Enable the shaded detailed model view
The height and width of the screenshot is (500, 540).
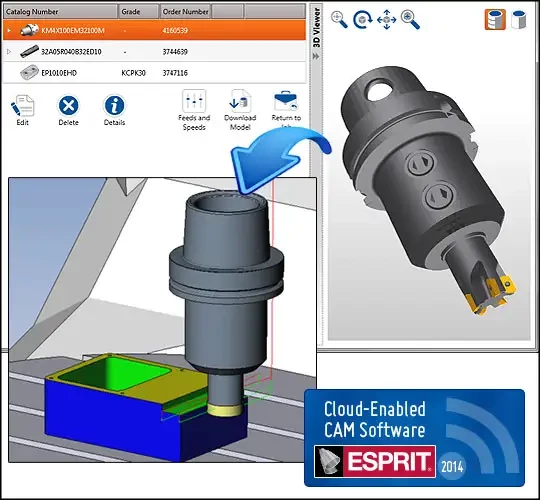click(x=495, y=20)
